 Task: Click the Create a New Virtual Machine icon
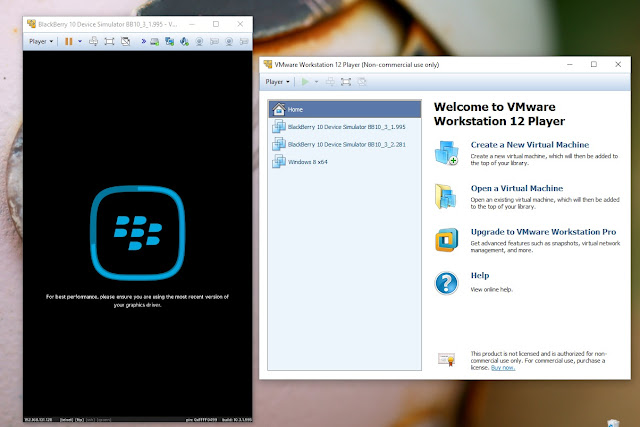coord(447,153)
